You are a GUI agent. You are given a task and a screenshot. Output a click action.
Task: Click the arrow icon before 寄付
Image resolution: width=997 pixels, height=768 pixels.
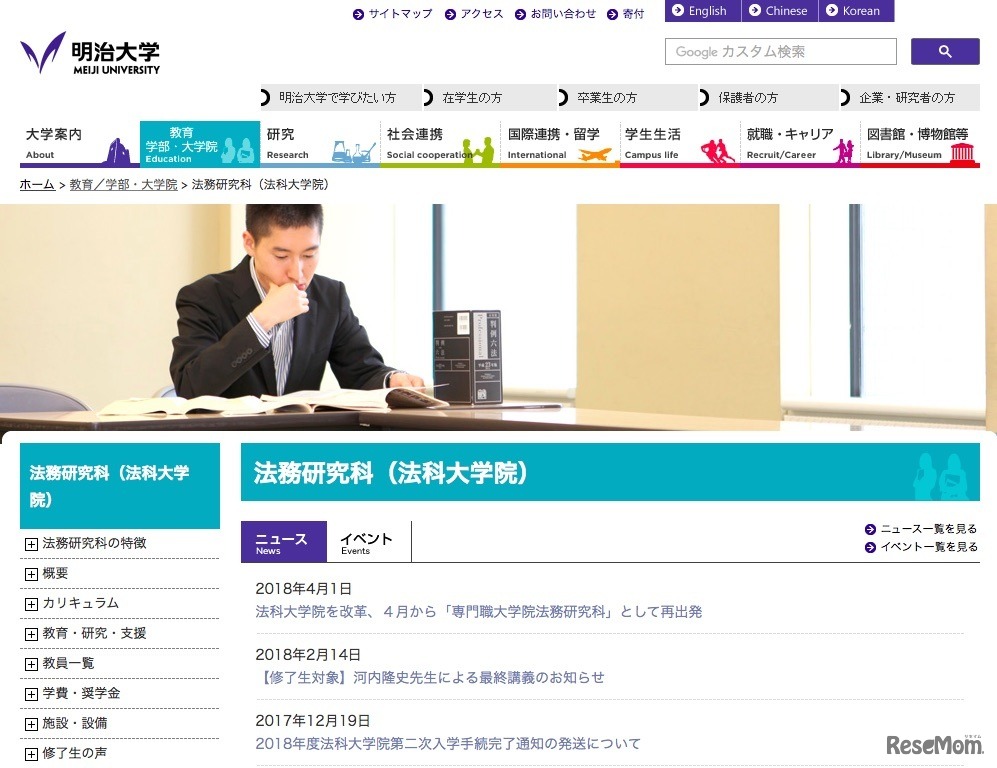[613, 14]
